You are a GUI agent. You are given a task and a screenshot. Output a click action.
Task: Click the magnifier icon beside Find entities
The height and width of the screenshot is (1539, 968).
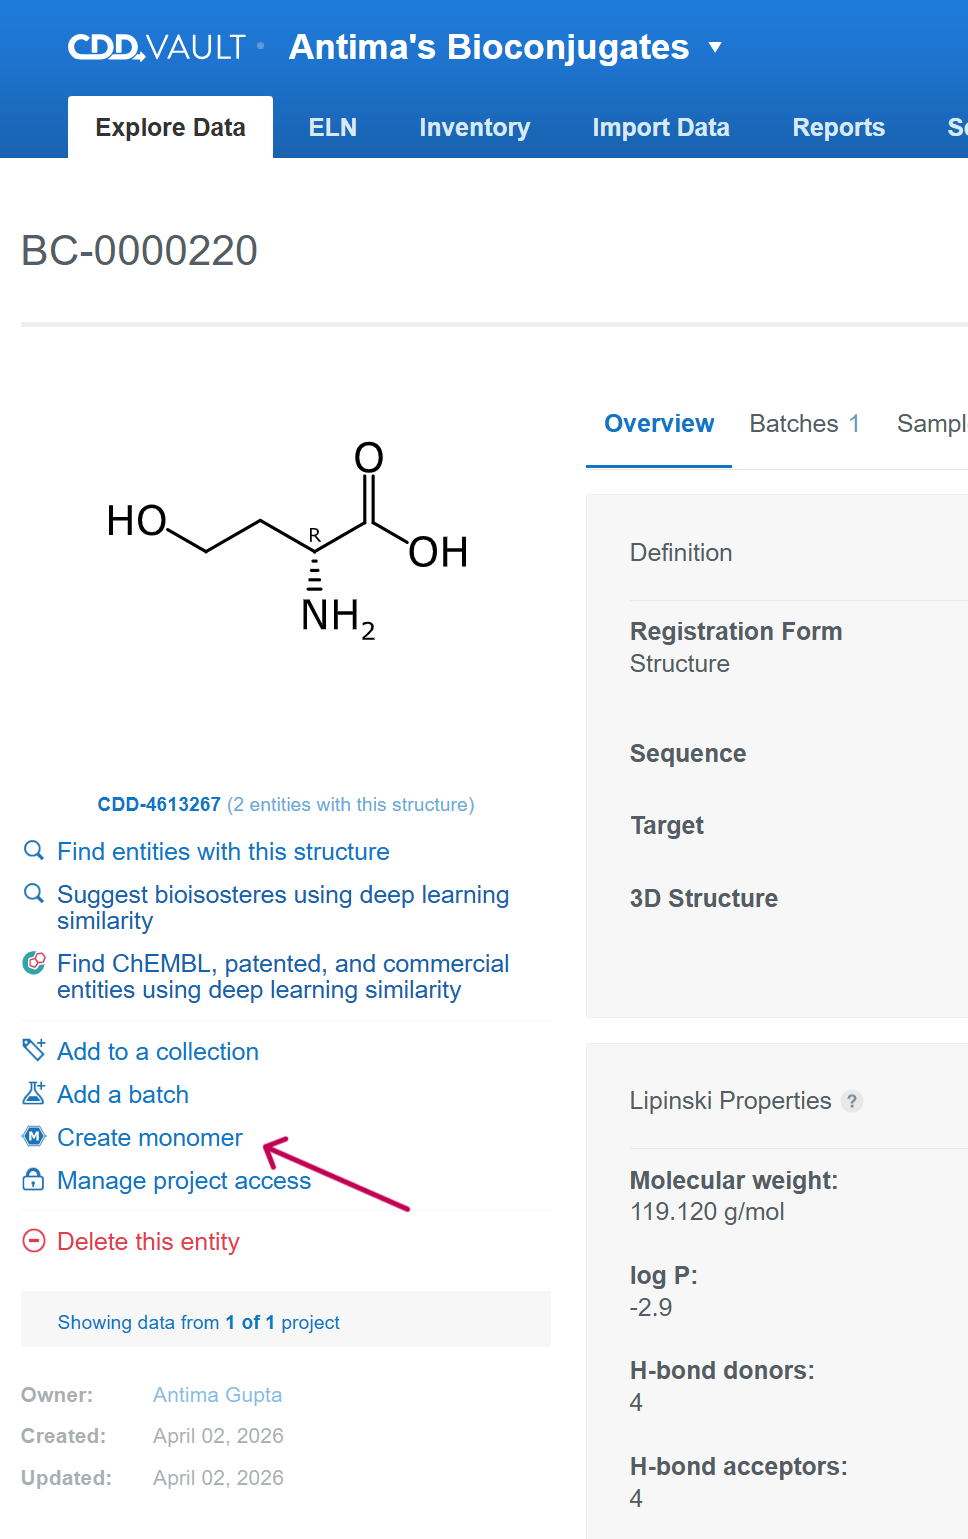coord(34,851)
